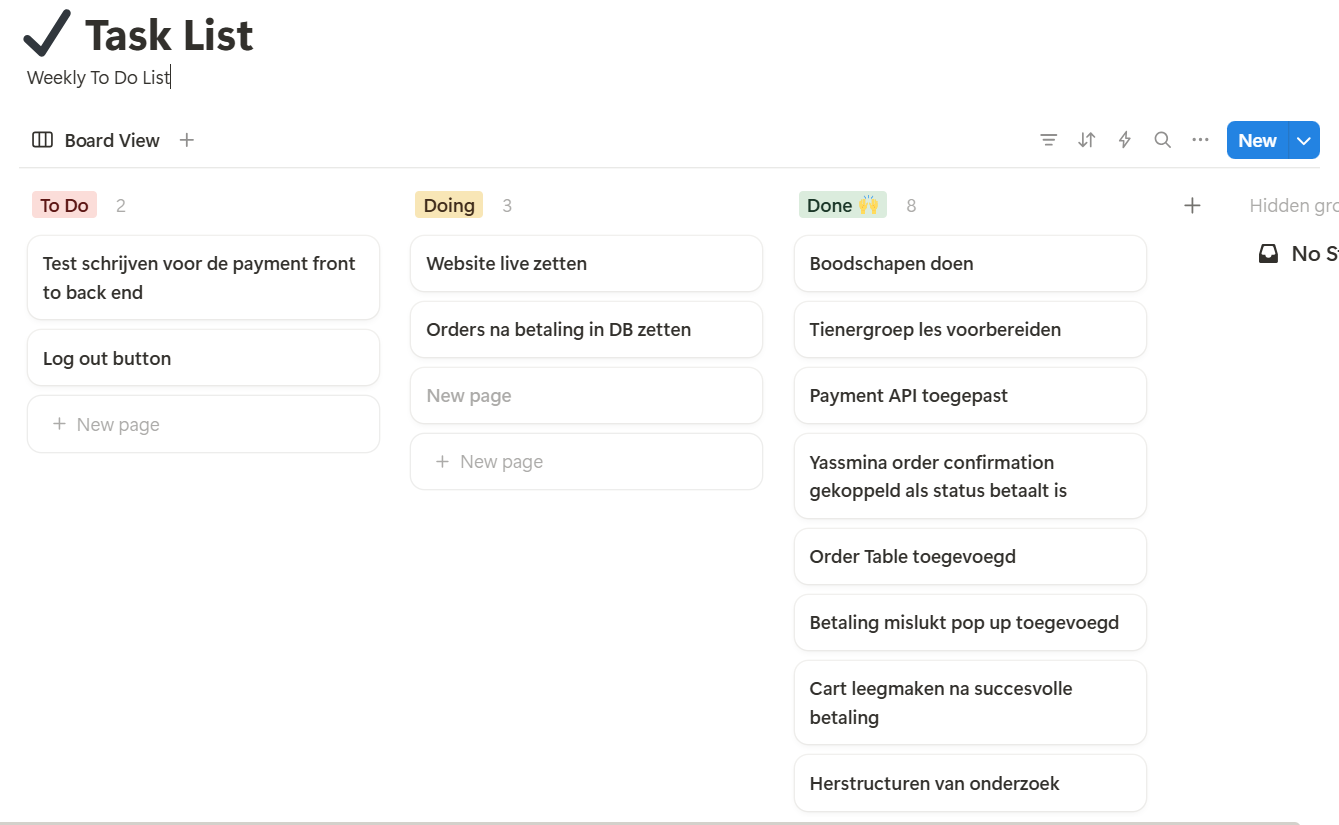Click the blue New button
This screenshot has width=1339, height=825.
click(x=1257, y=141)
